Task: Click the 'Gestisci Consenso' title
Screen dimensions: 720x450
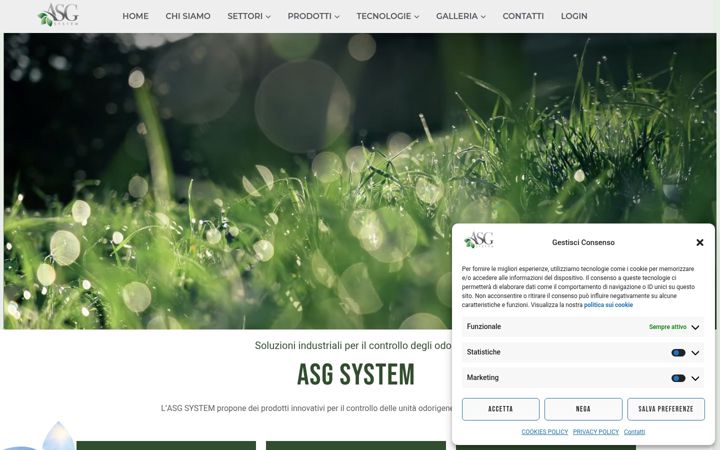Action: tap(583, 242)
